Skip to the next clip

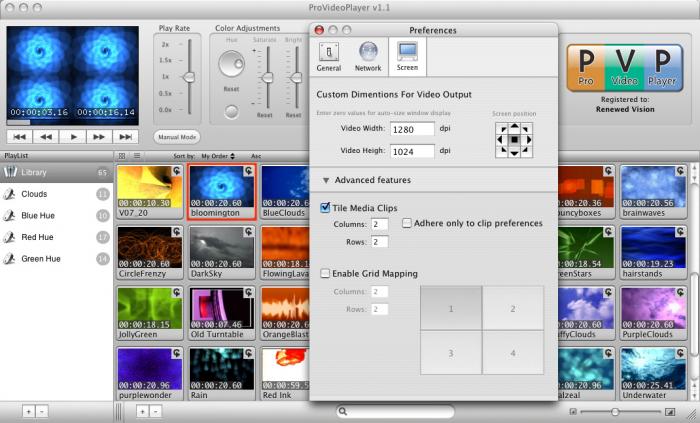125,136
